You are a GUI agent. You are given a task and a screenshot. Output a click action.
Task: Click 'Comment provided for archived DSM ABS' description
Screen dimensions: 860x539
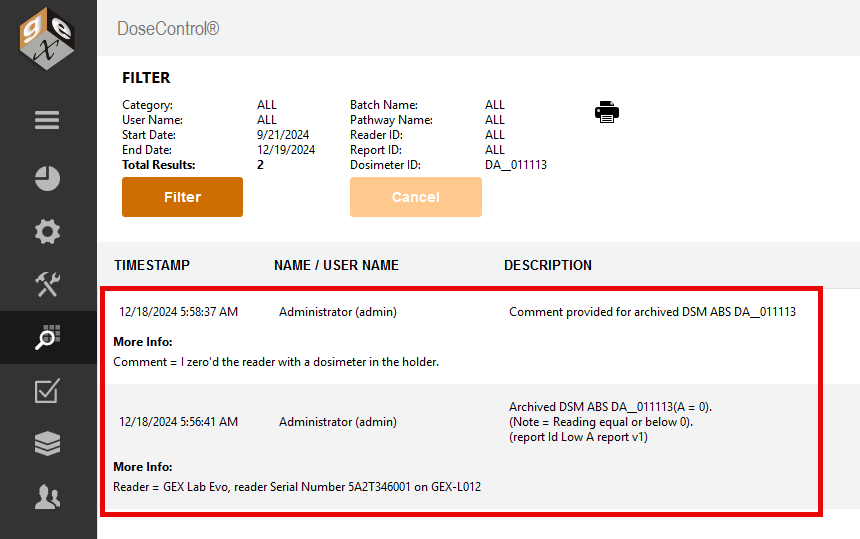(x=652, y=312)
